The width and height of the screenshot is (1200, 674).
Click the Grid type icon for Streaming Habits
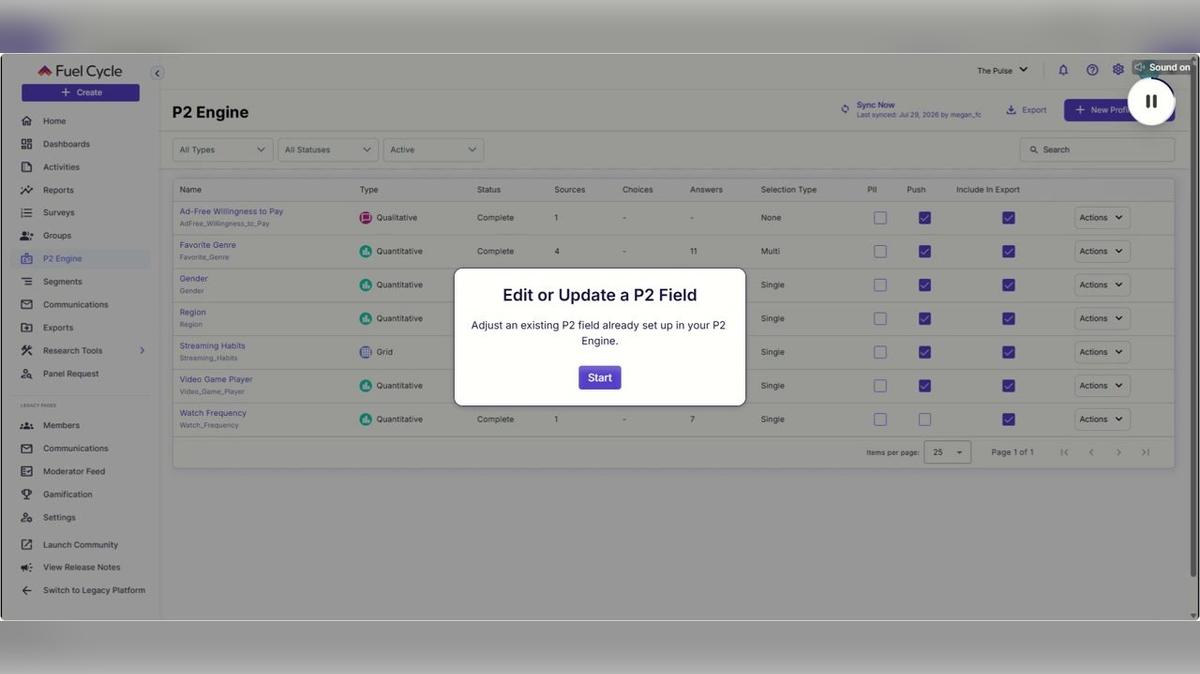click(365, 352)
